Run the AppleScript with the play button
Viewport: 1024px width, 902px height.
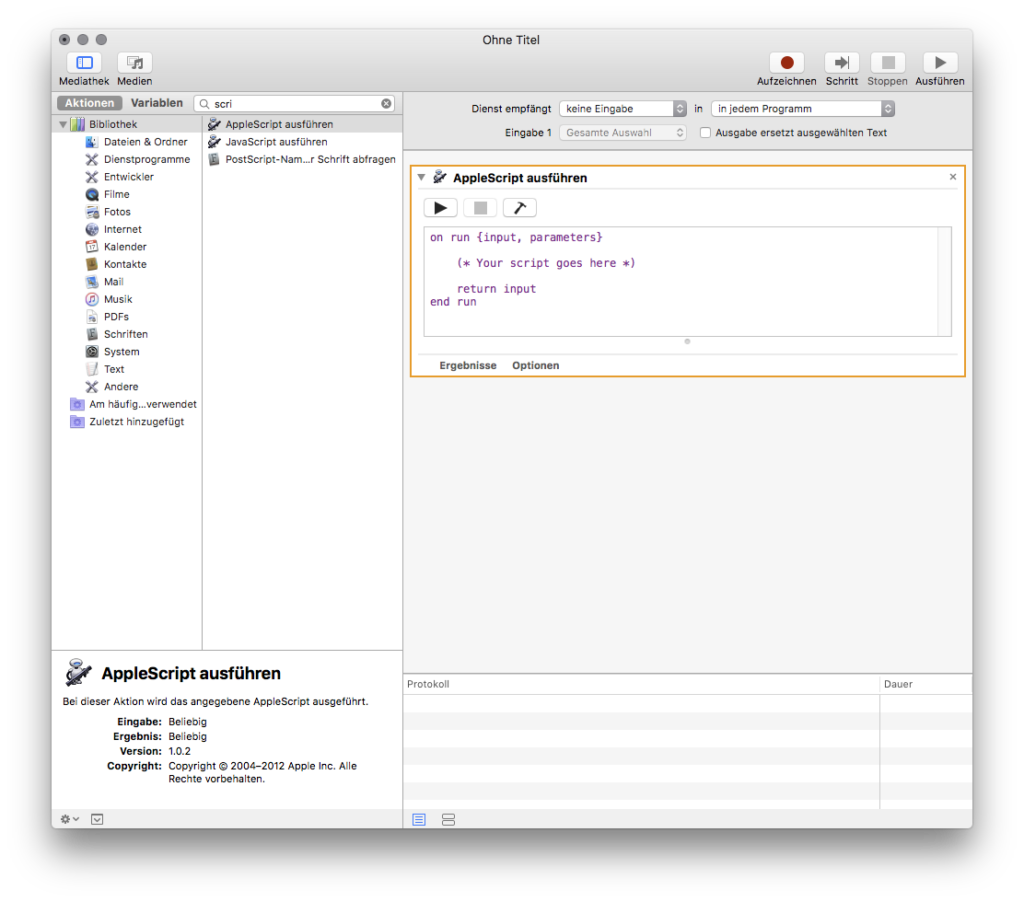click(x=441, y=208)
